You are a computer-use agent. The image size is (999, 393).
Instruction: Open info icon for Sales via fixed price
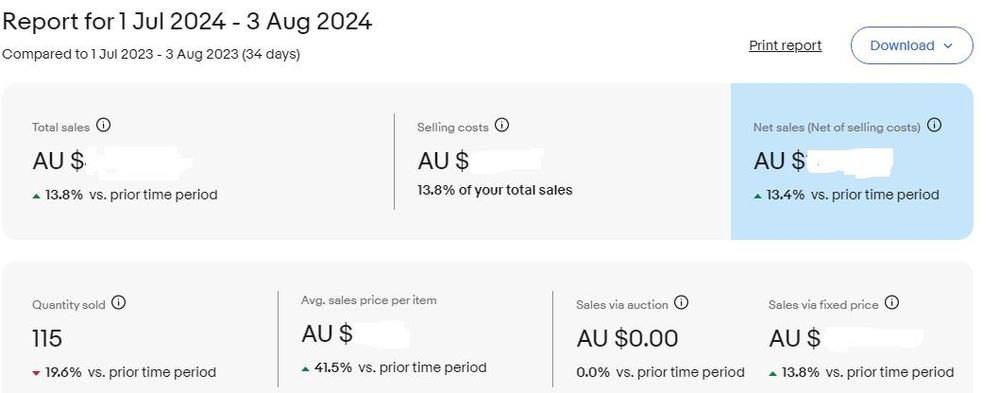(893, 303)
